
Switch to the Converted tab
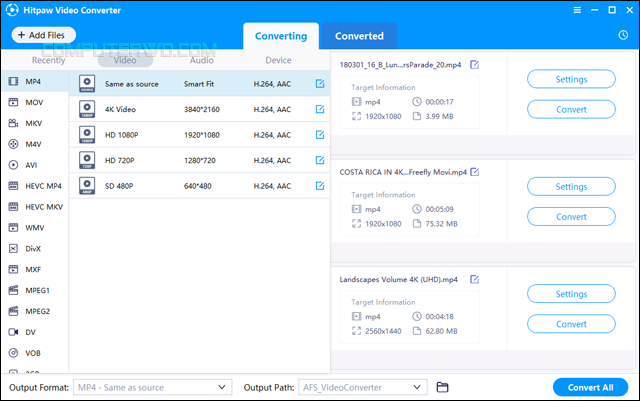(x=359, y=36)
